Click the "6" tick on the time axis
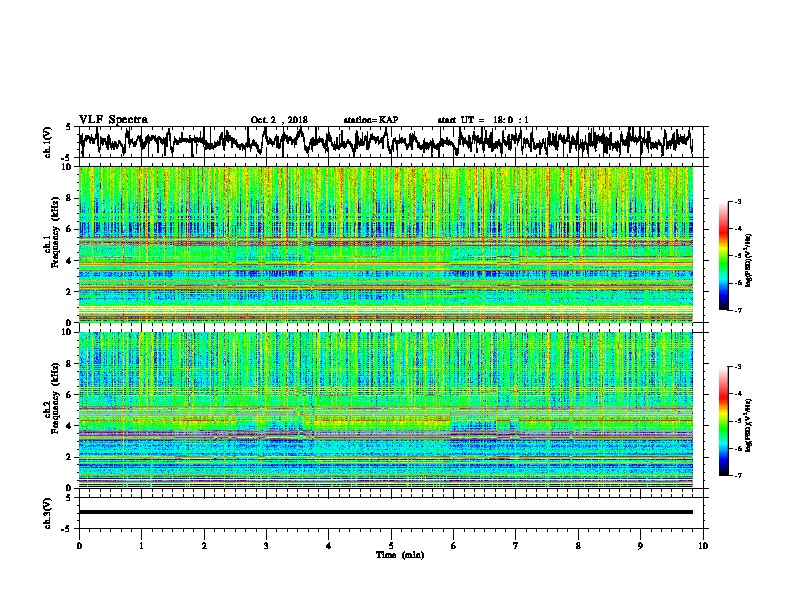Viewport: 792px width, 612px height. pyautogui.click(x=454, y=546)
